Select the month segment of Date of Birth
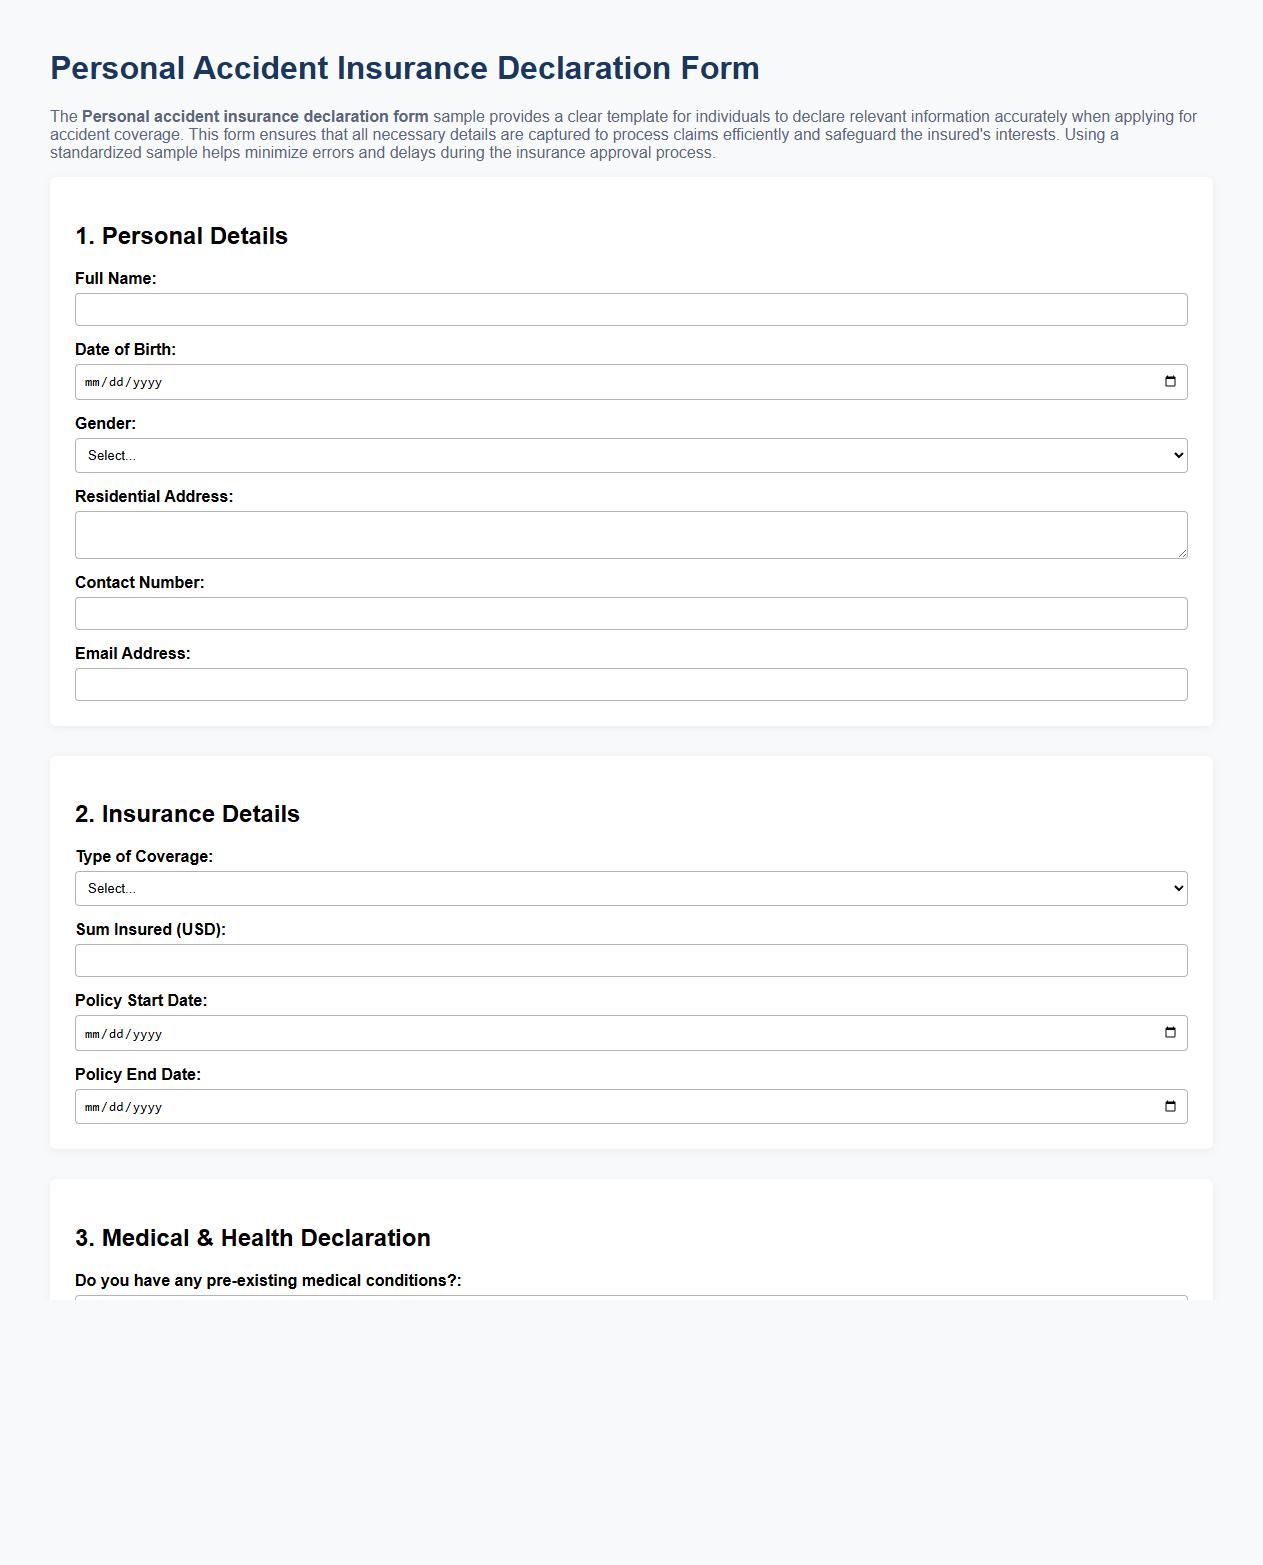This screenshot has height=1565, width=1263. click(x=92, y=381)
